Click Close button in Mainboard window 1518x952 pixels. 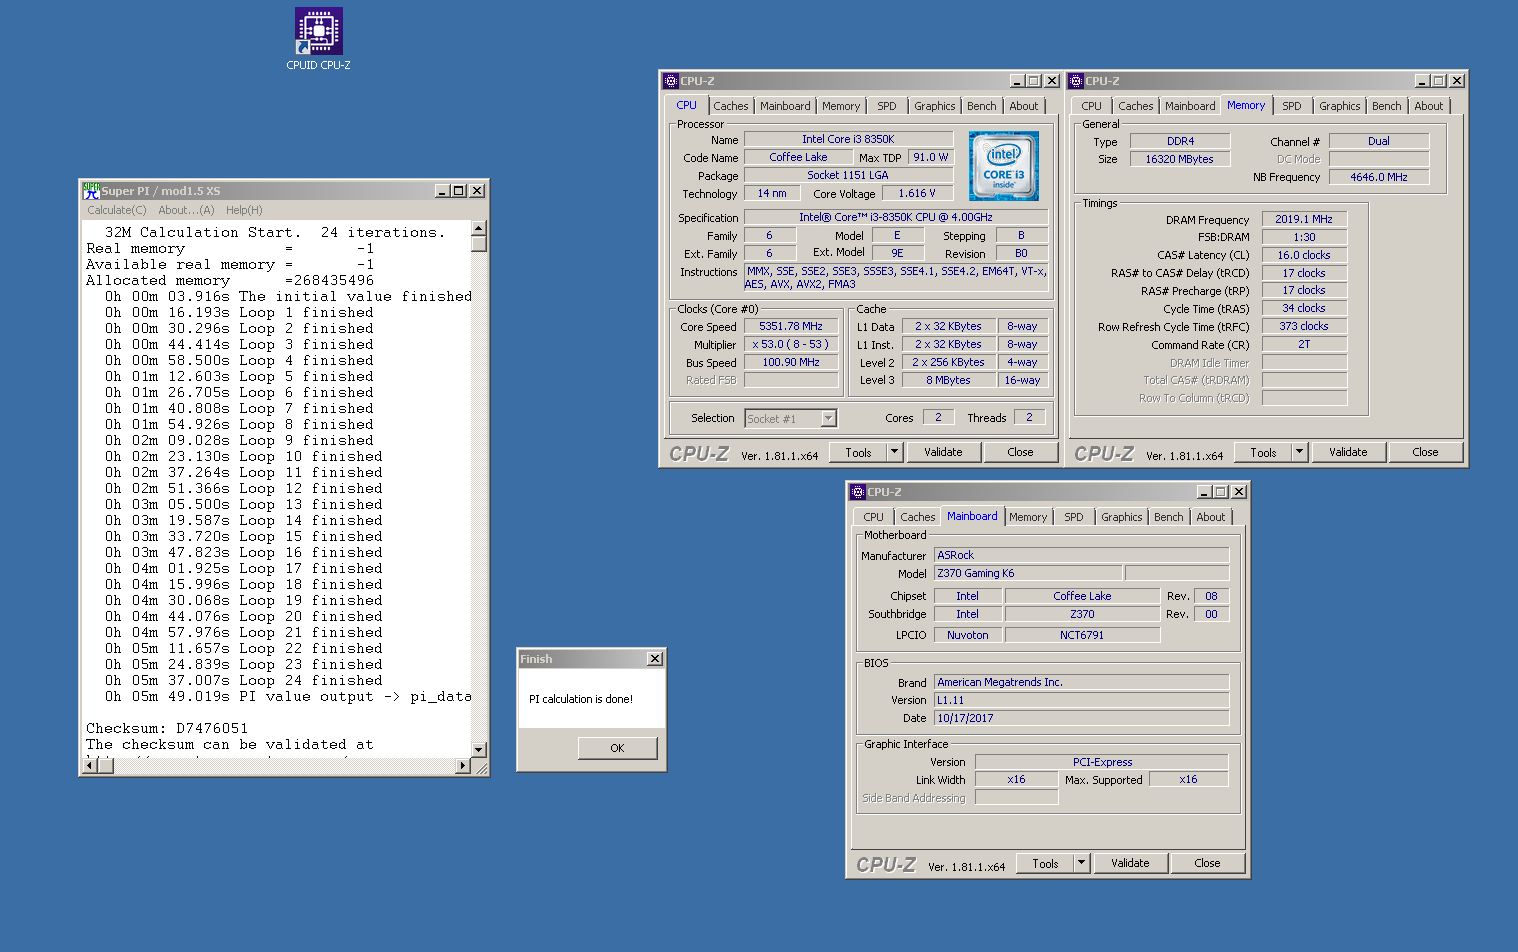(1207, 863)
